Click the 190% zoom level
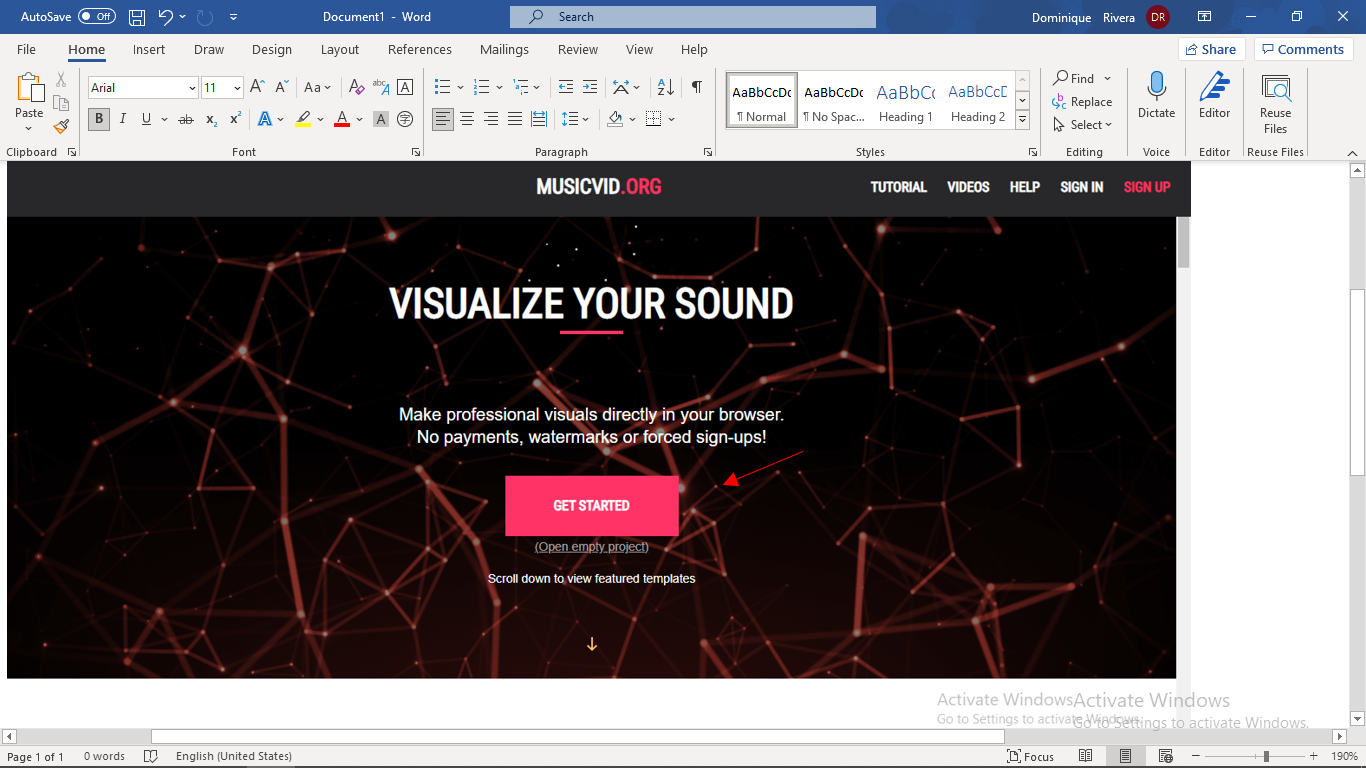The image size is (1366, 768). pos(1345,756)
